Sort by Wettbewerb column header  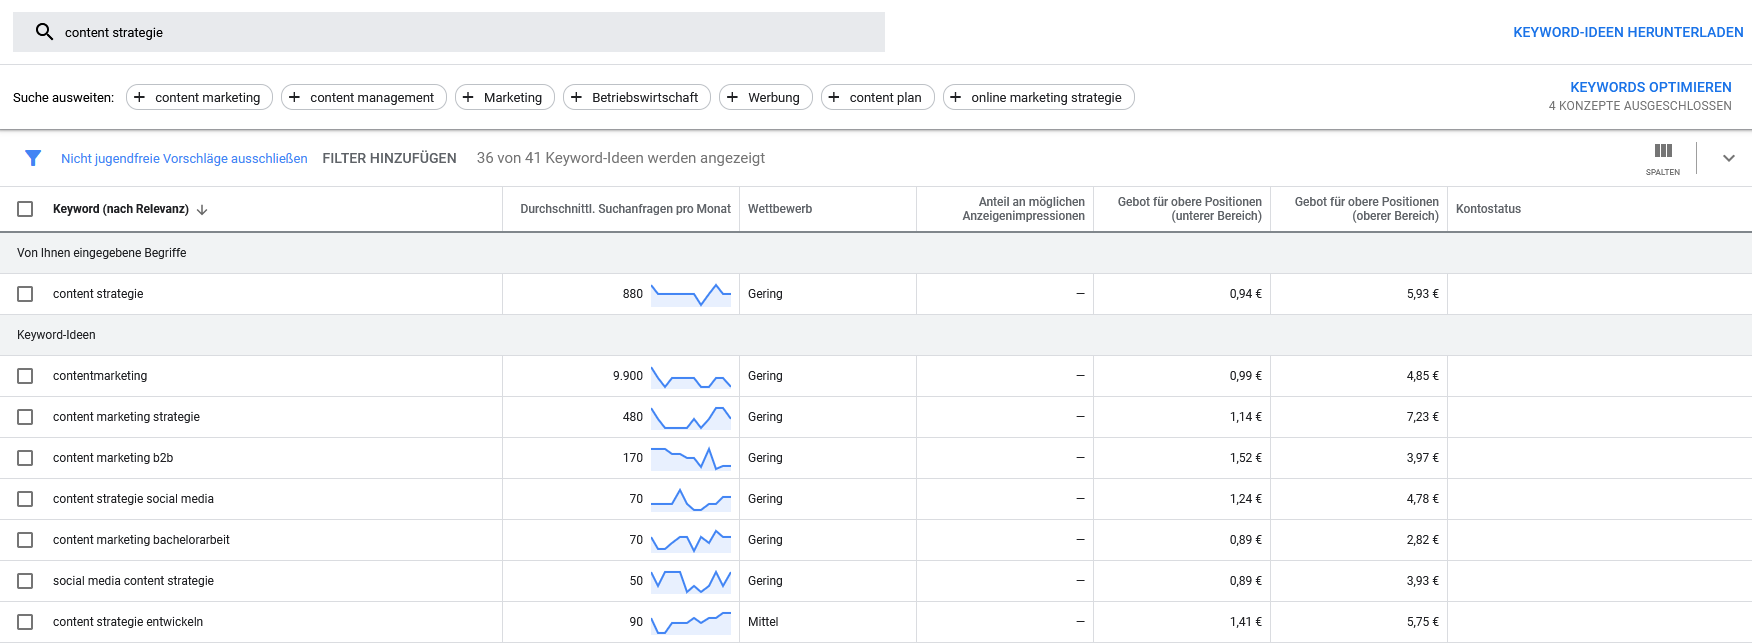pyautogui.click(x=780, y=209)
